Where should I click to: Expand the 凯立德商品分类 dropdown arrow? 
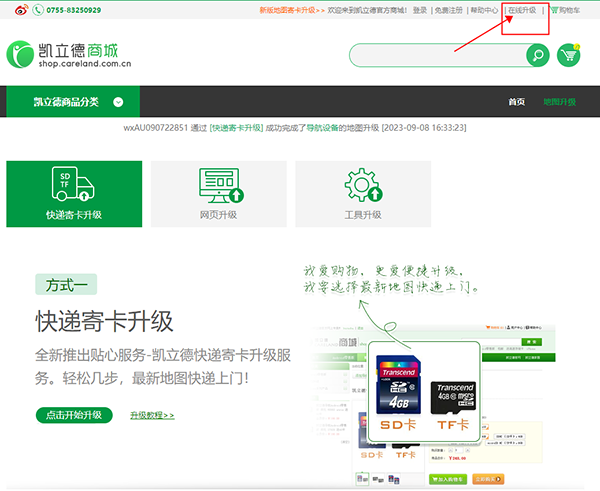click(x=119, y=102)
